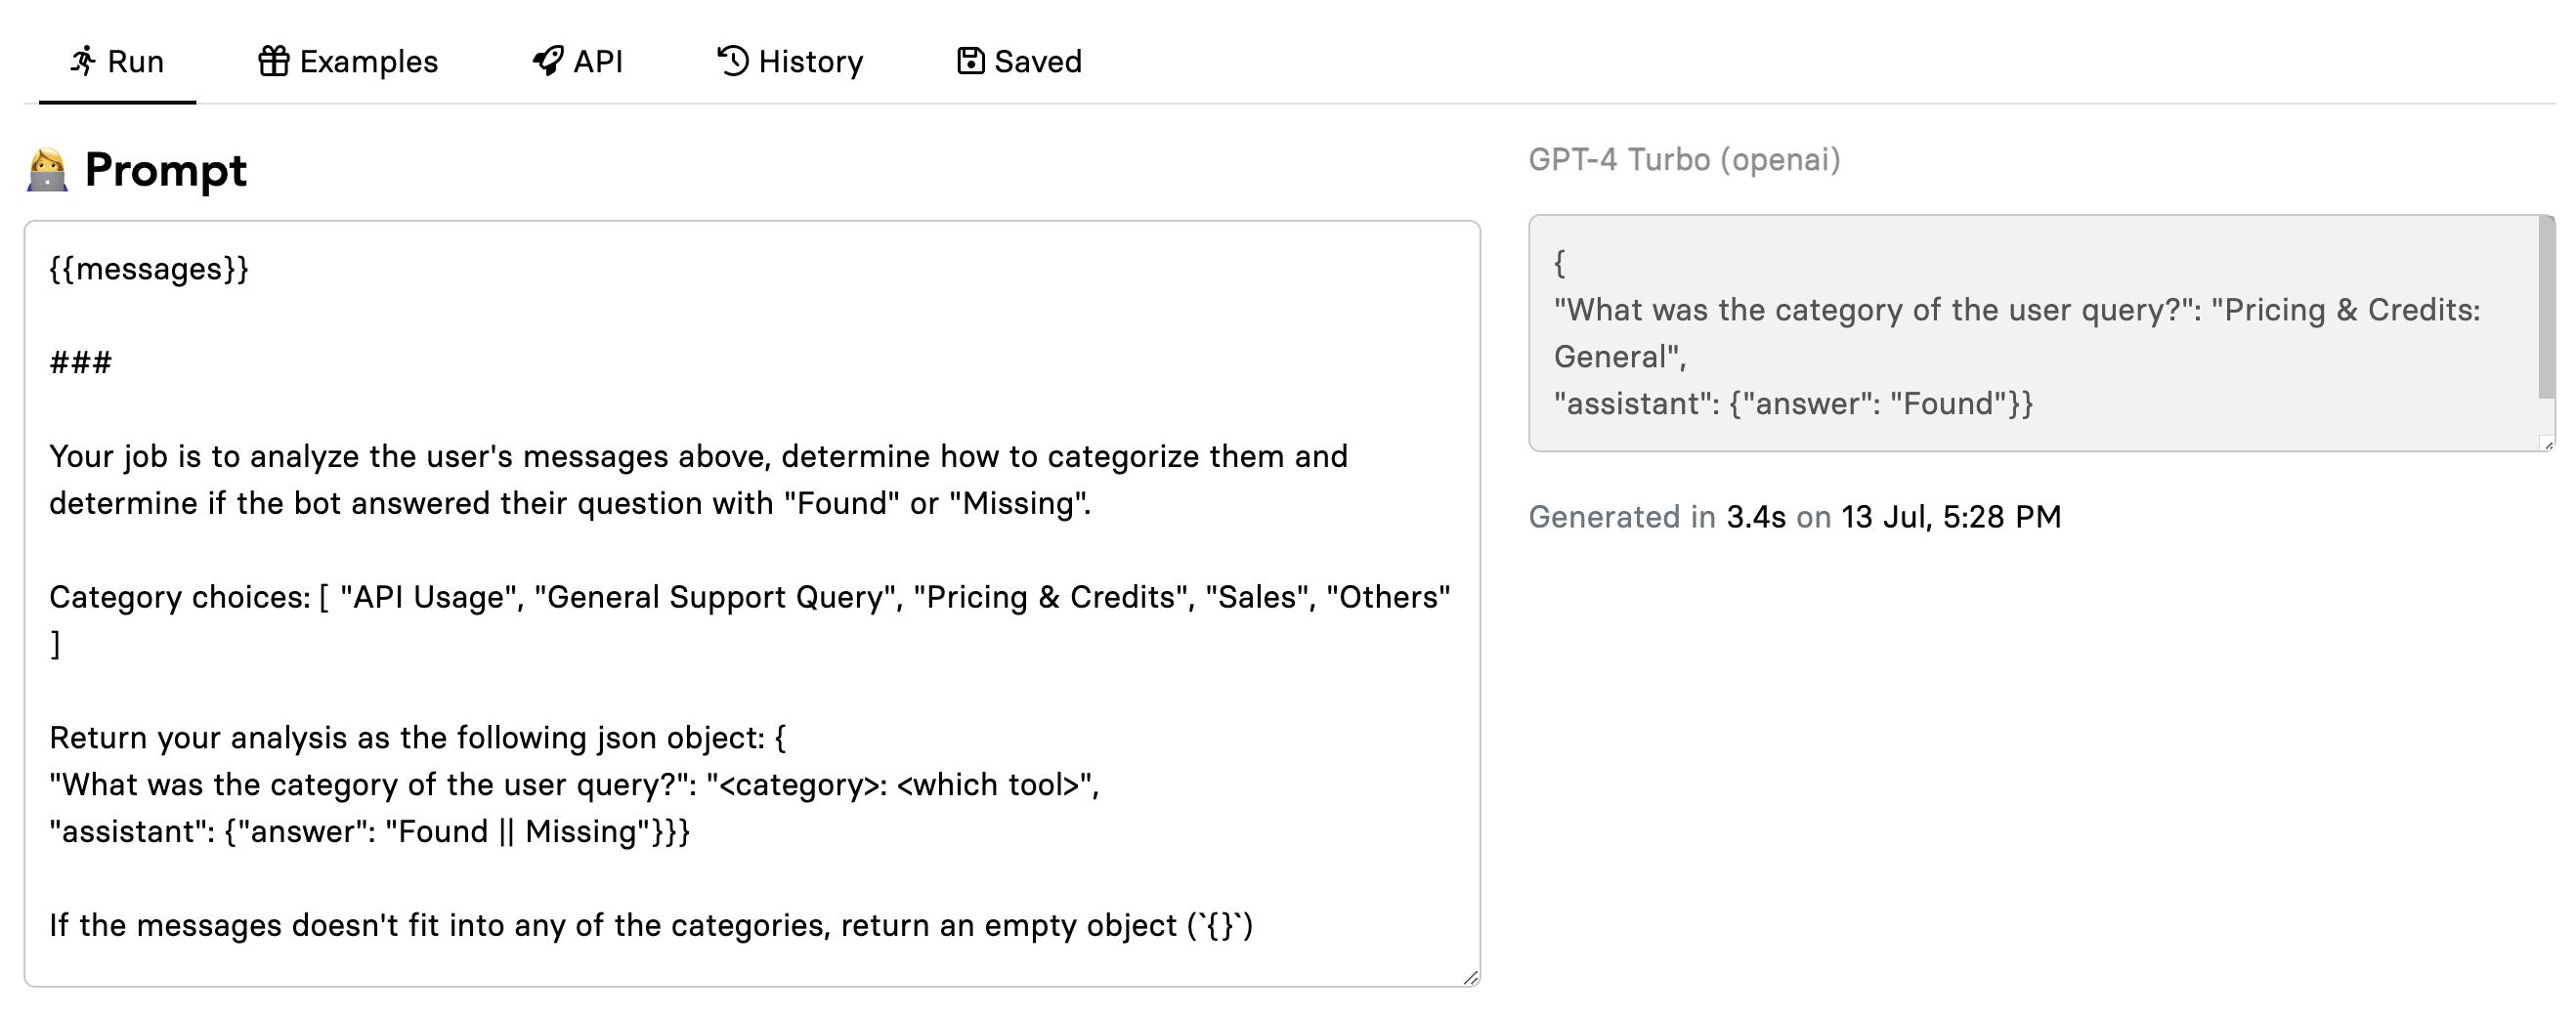Go to the Saved tab
The width and height of the screenshot is (2576, 1016).
[1037, 62]
